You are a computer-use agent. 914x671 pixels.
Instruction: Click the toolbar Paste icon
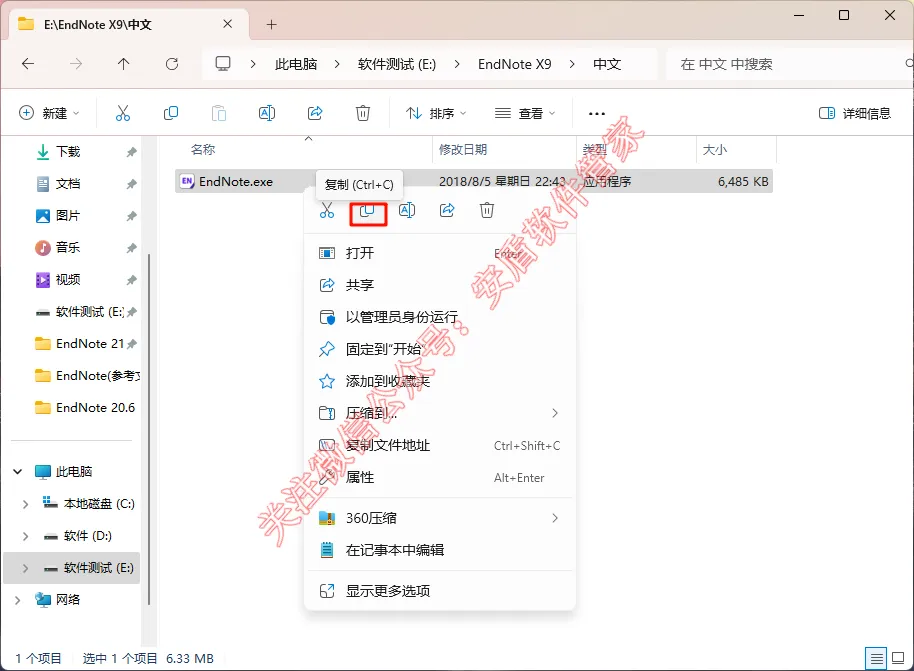click(x=219, y=113)
